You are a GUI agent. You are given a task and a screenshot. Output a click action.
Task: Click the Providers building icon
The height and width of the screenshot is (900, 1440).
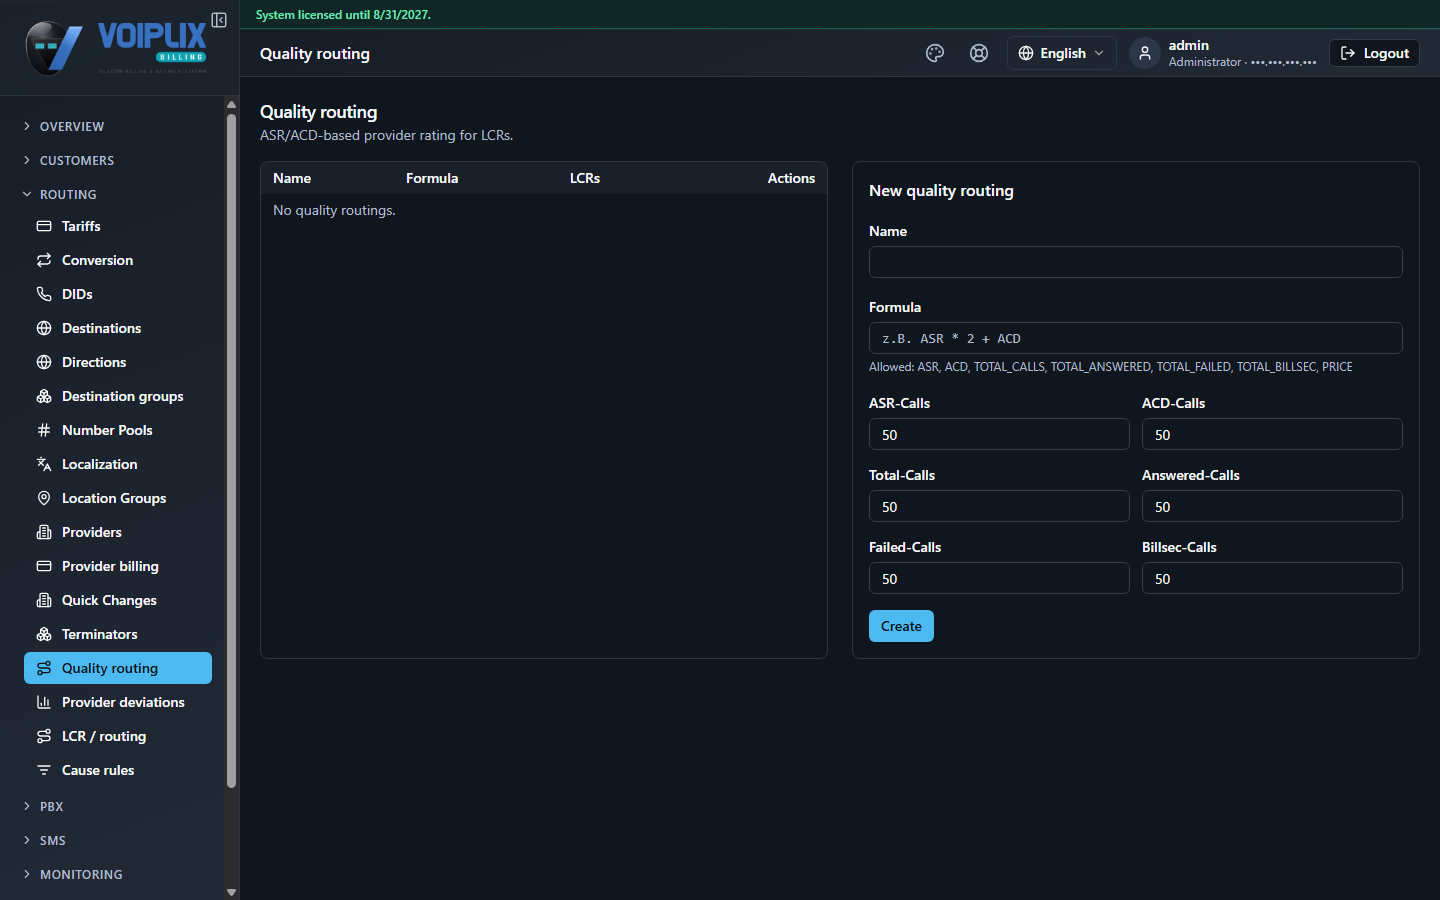[x=44, y=532]
